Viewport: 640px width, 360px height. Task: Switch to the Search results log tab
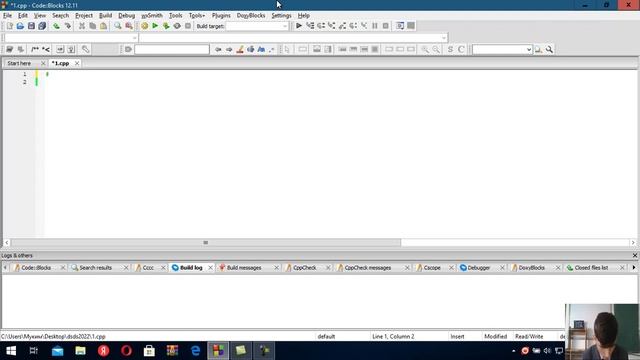tap(95, 268)
